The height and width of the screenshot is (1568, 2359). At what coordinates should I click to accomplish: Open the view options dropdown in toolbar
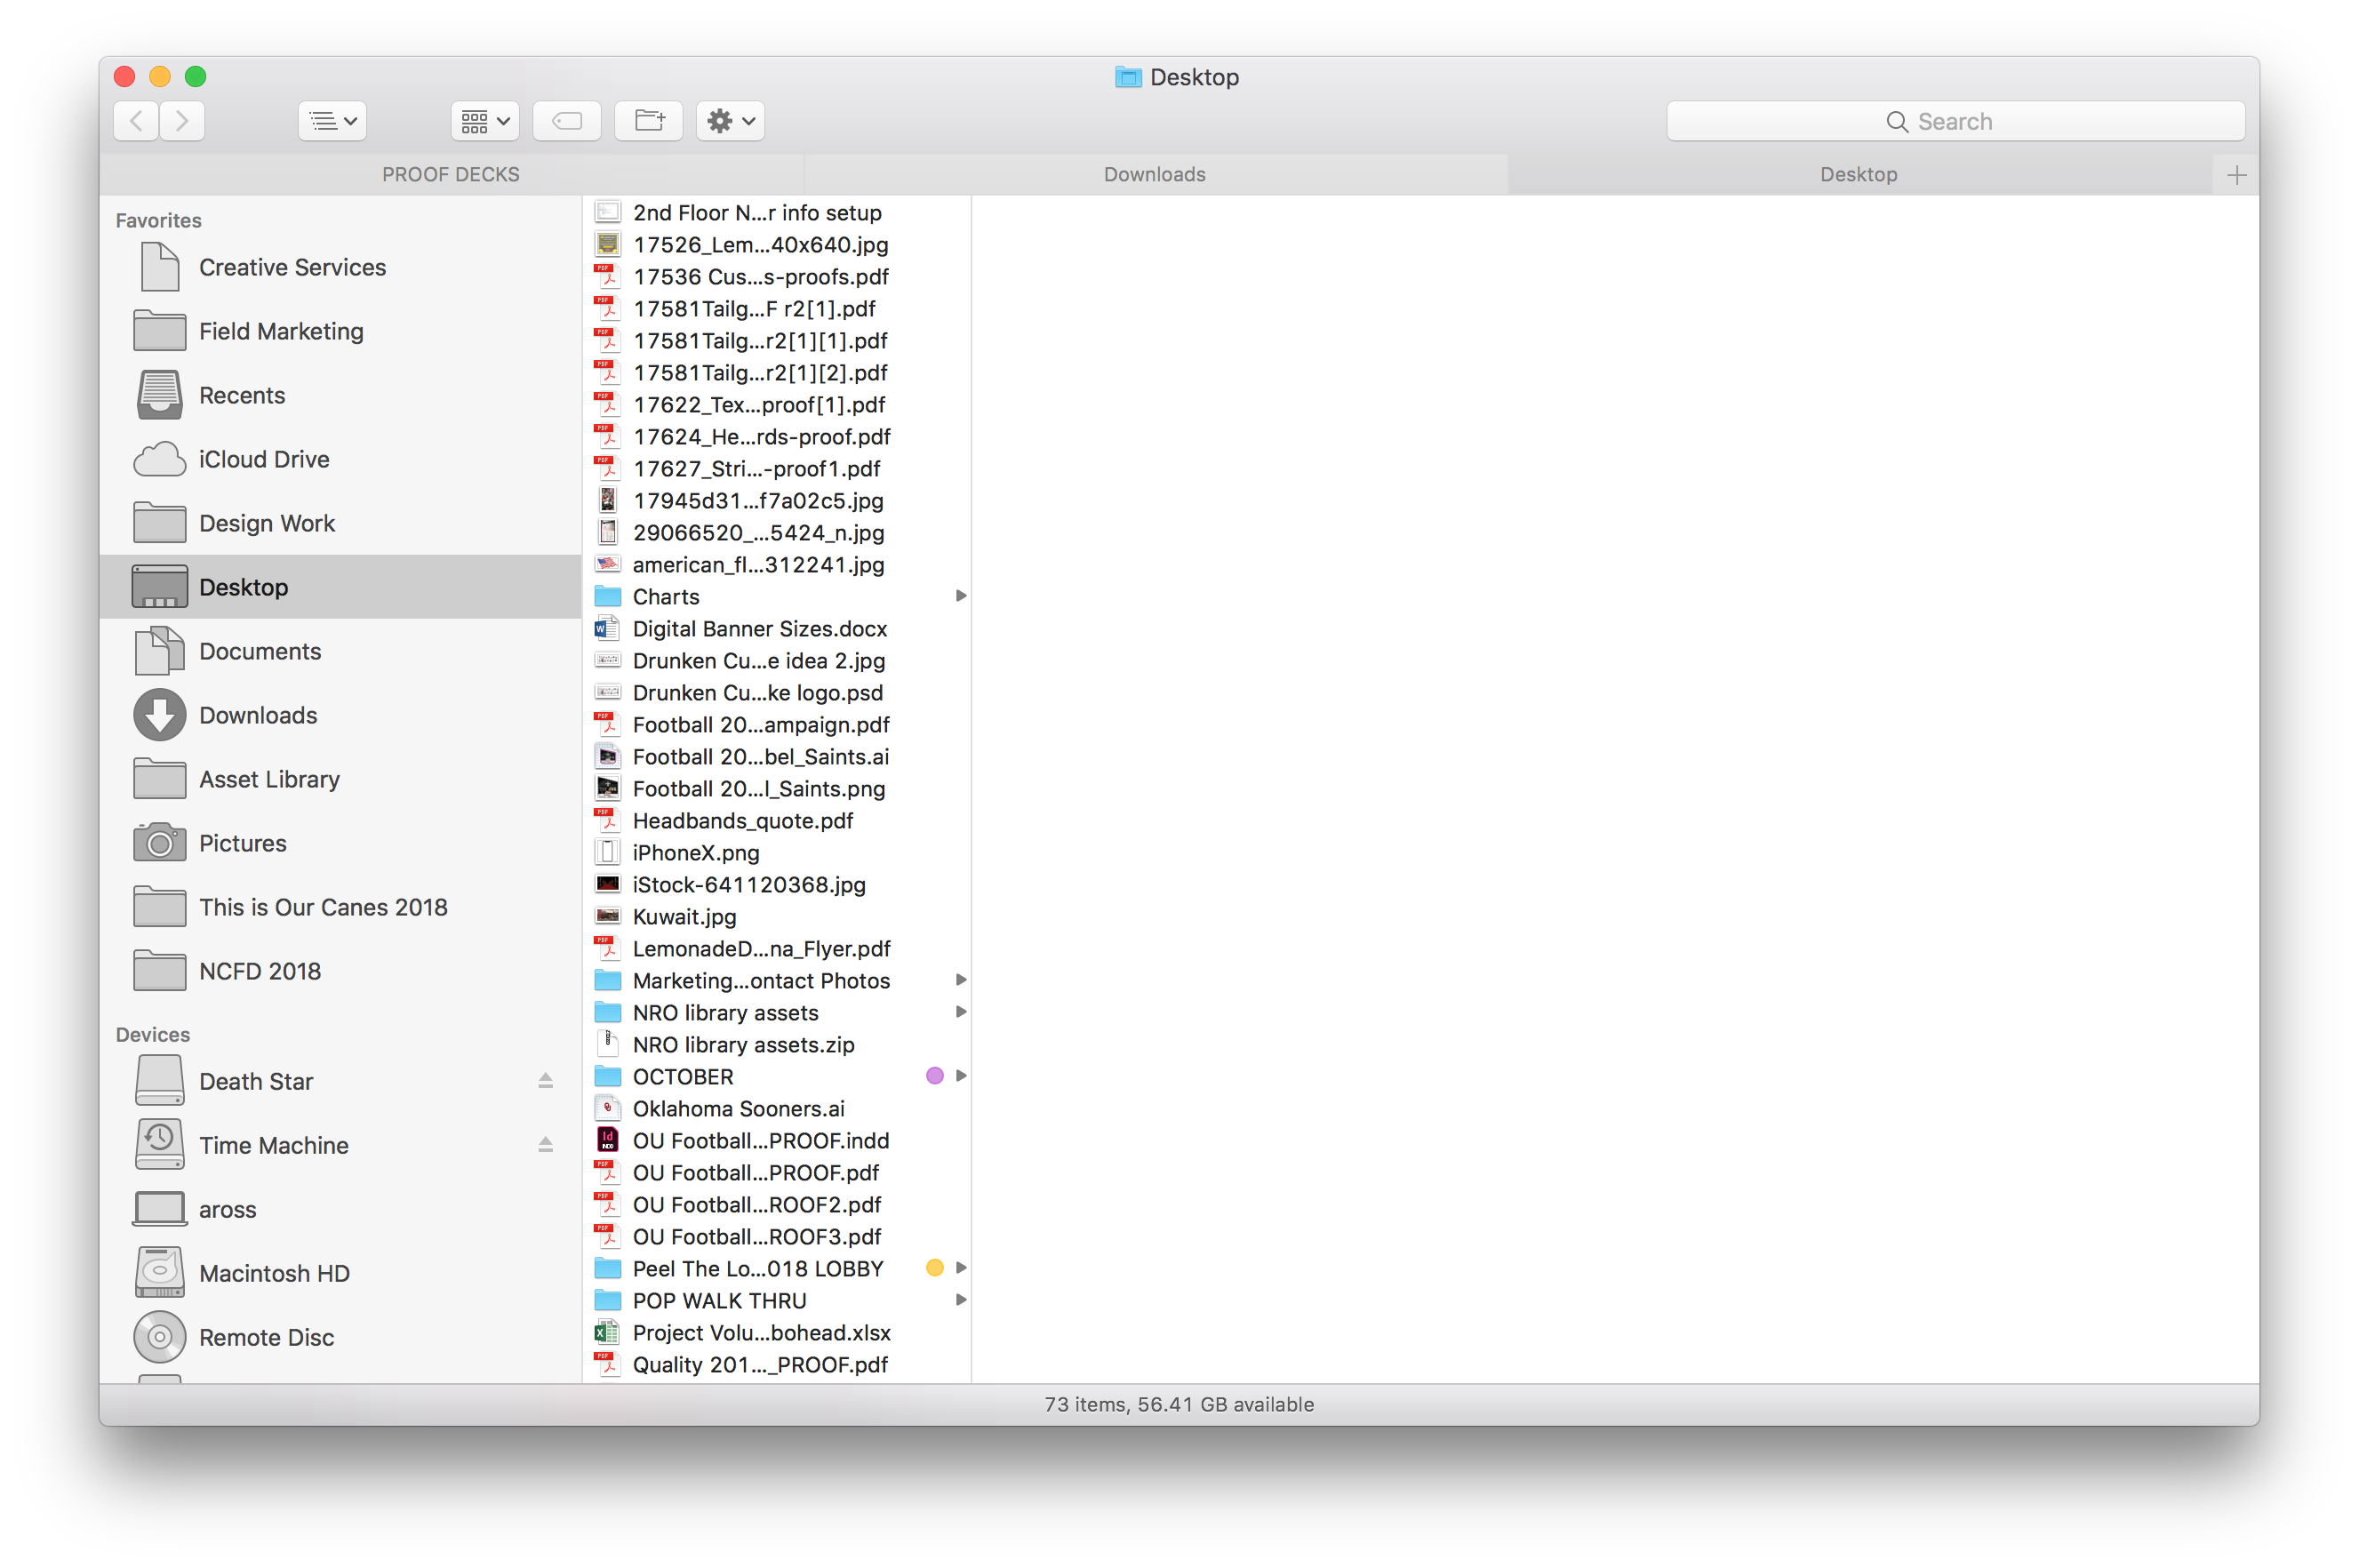click(332, 121)
